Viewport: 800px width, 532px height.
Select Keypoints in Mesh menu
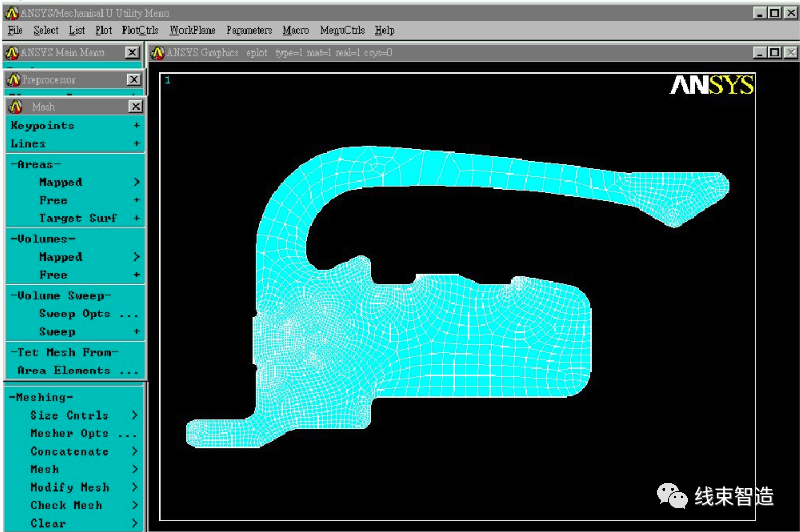pos(75,125)
